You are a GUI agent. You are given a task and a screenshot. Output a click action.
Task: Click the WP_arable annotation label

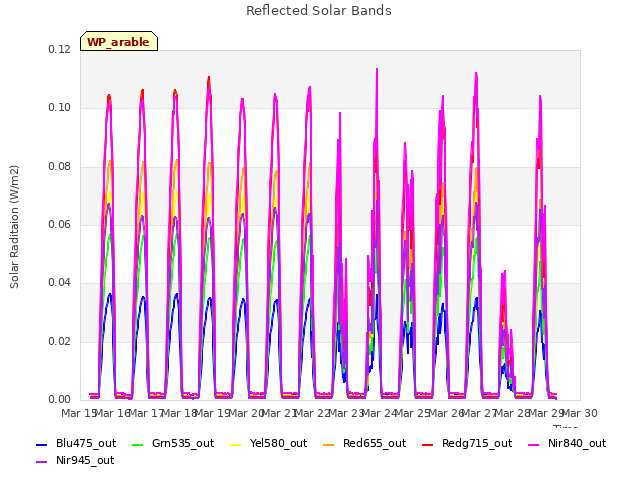click(119, 42)
